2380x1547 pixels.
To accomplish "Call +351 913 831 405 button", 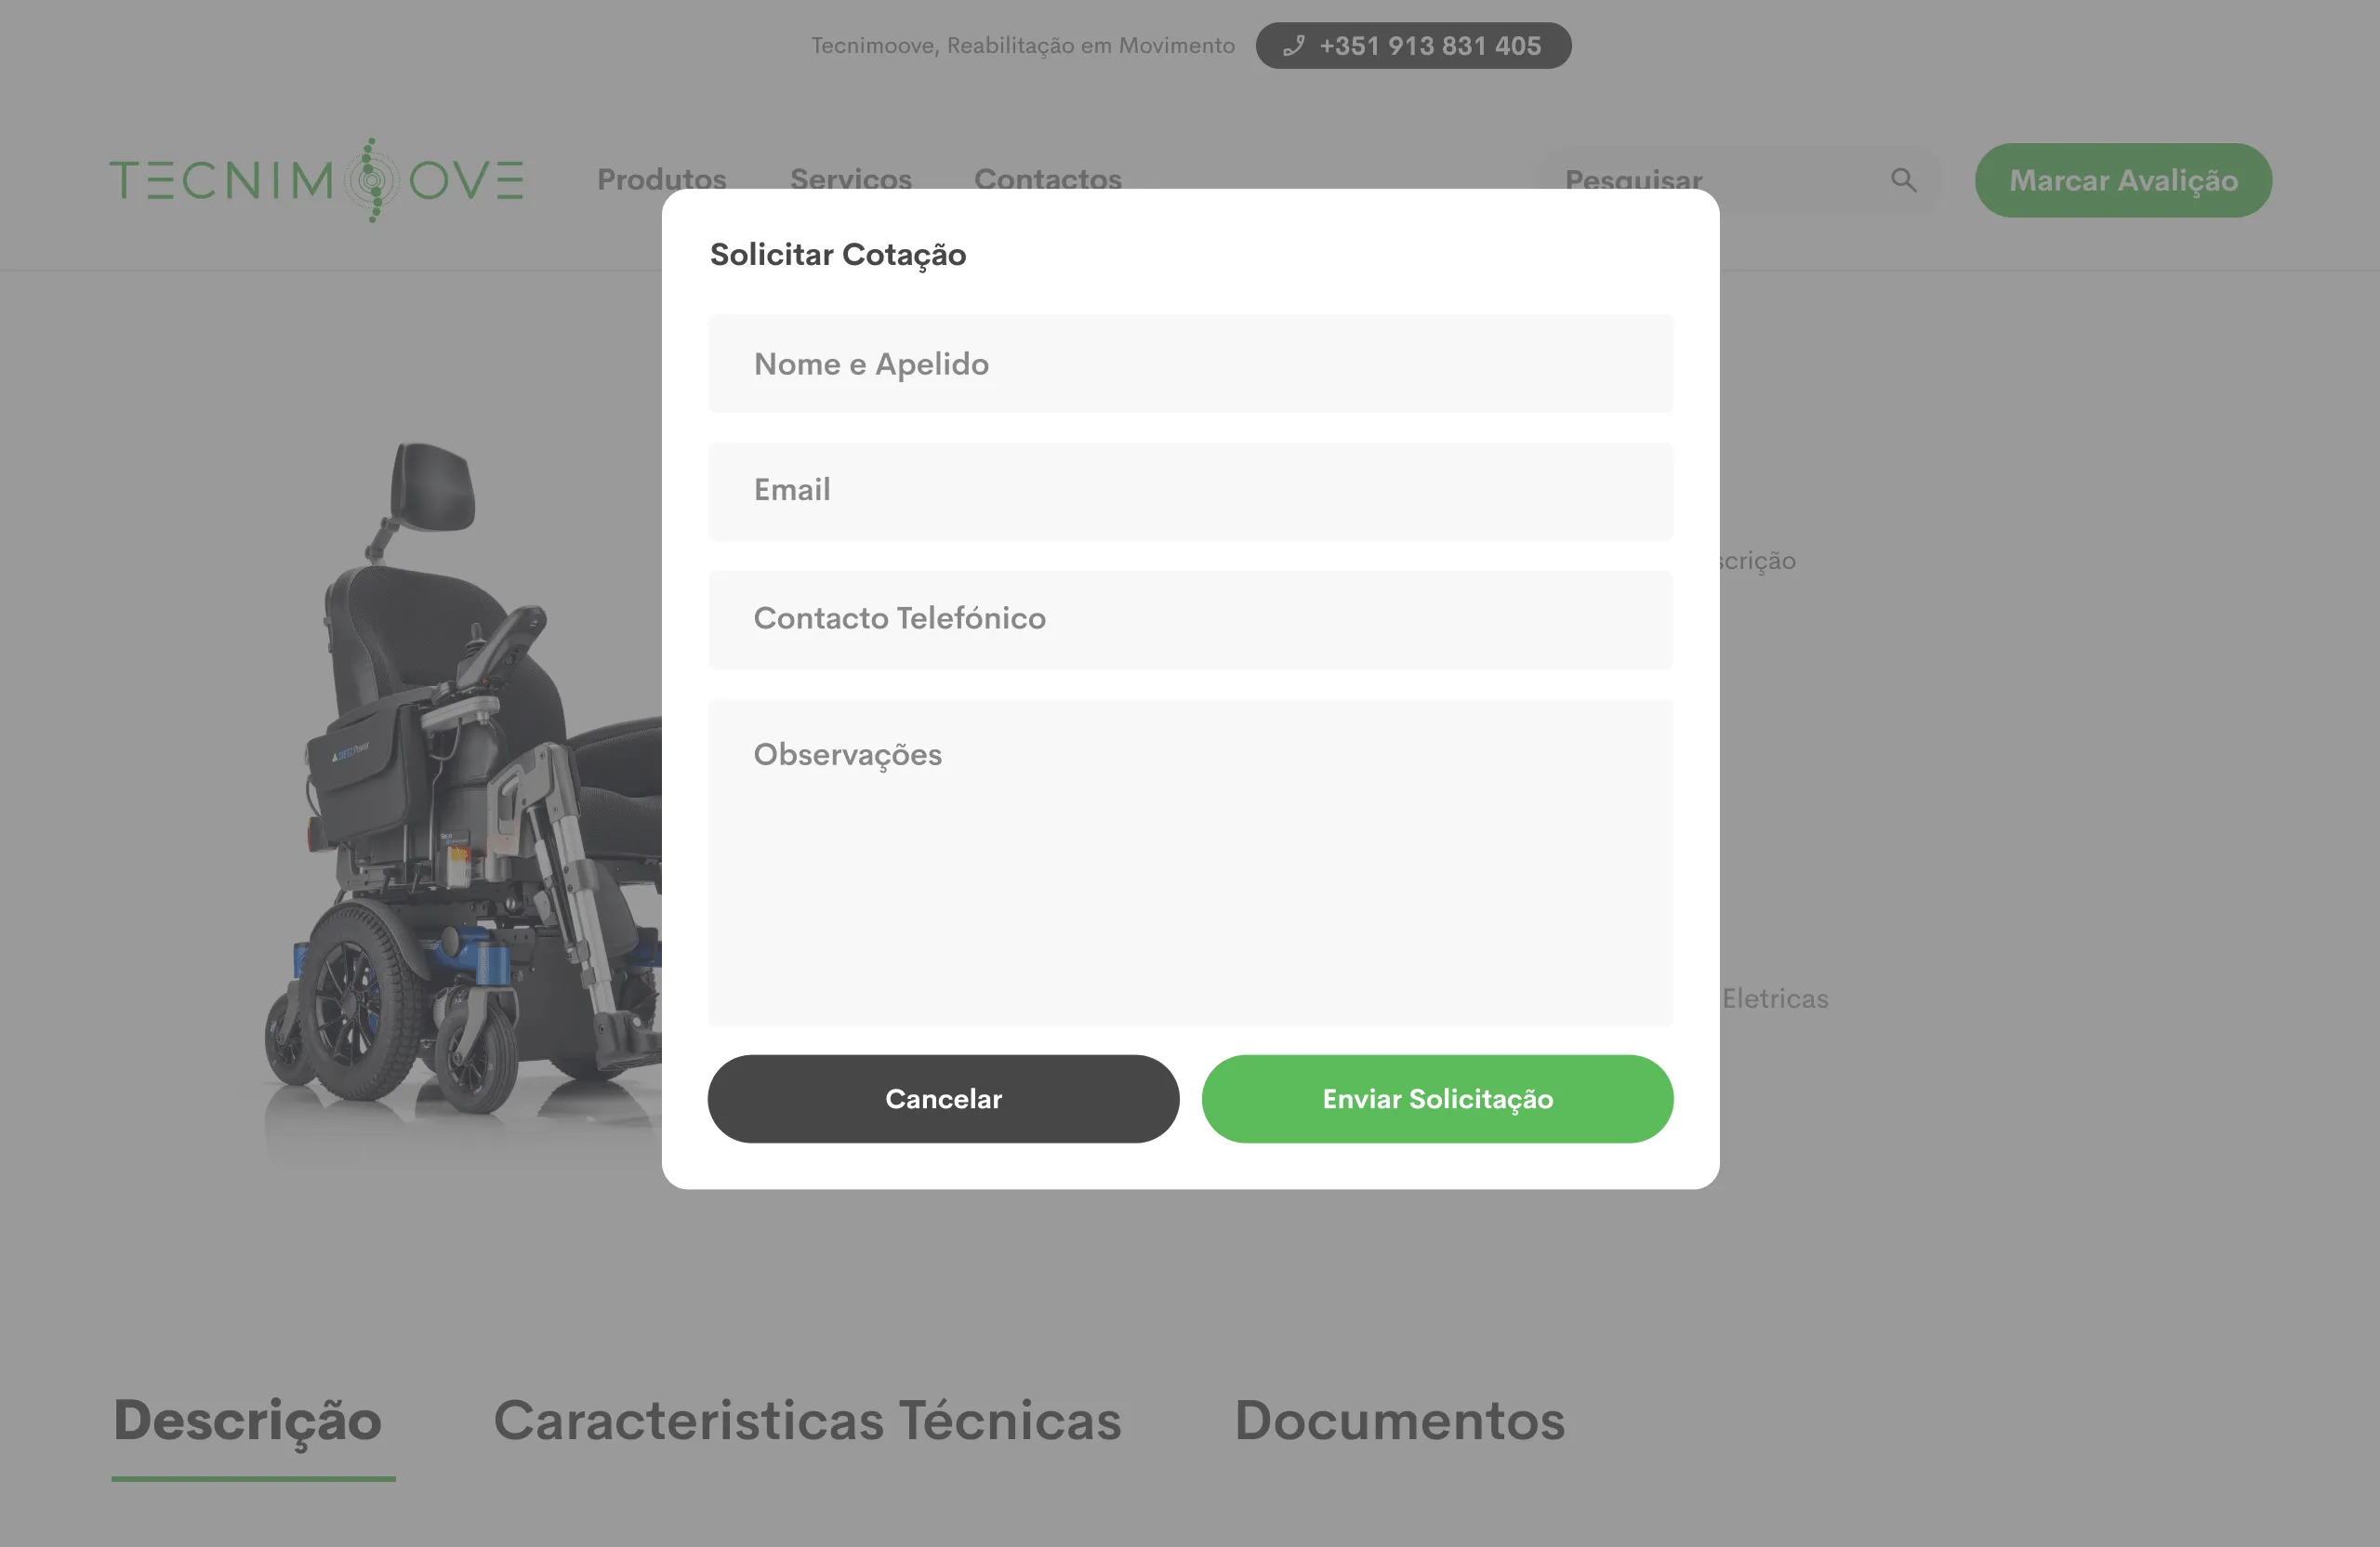I will (x=1413, y=46).
